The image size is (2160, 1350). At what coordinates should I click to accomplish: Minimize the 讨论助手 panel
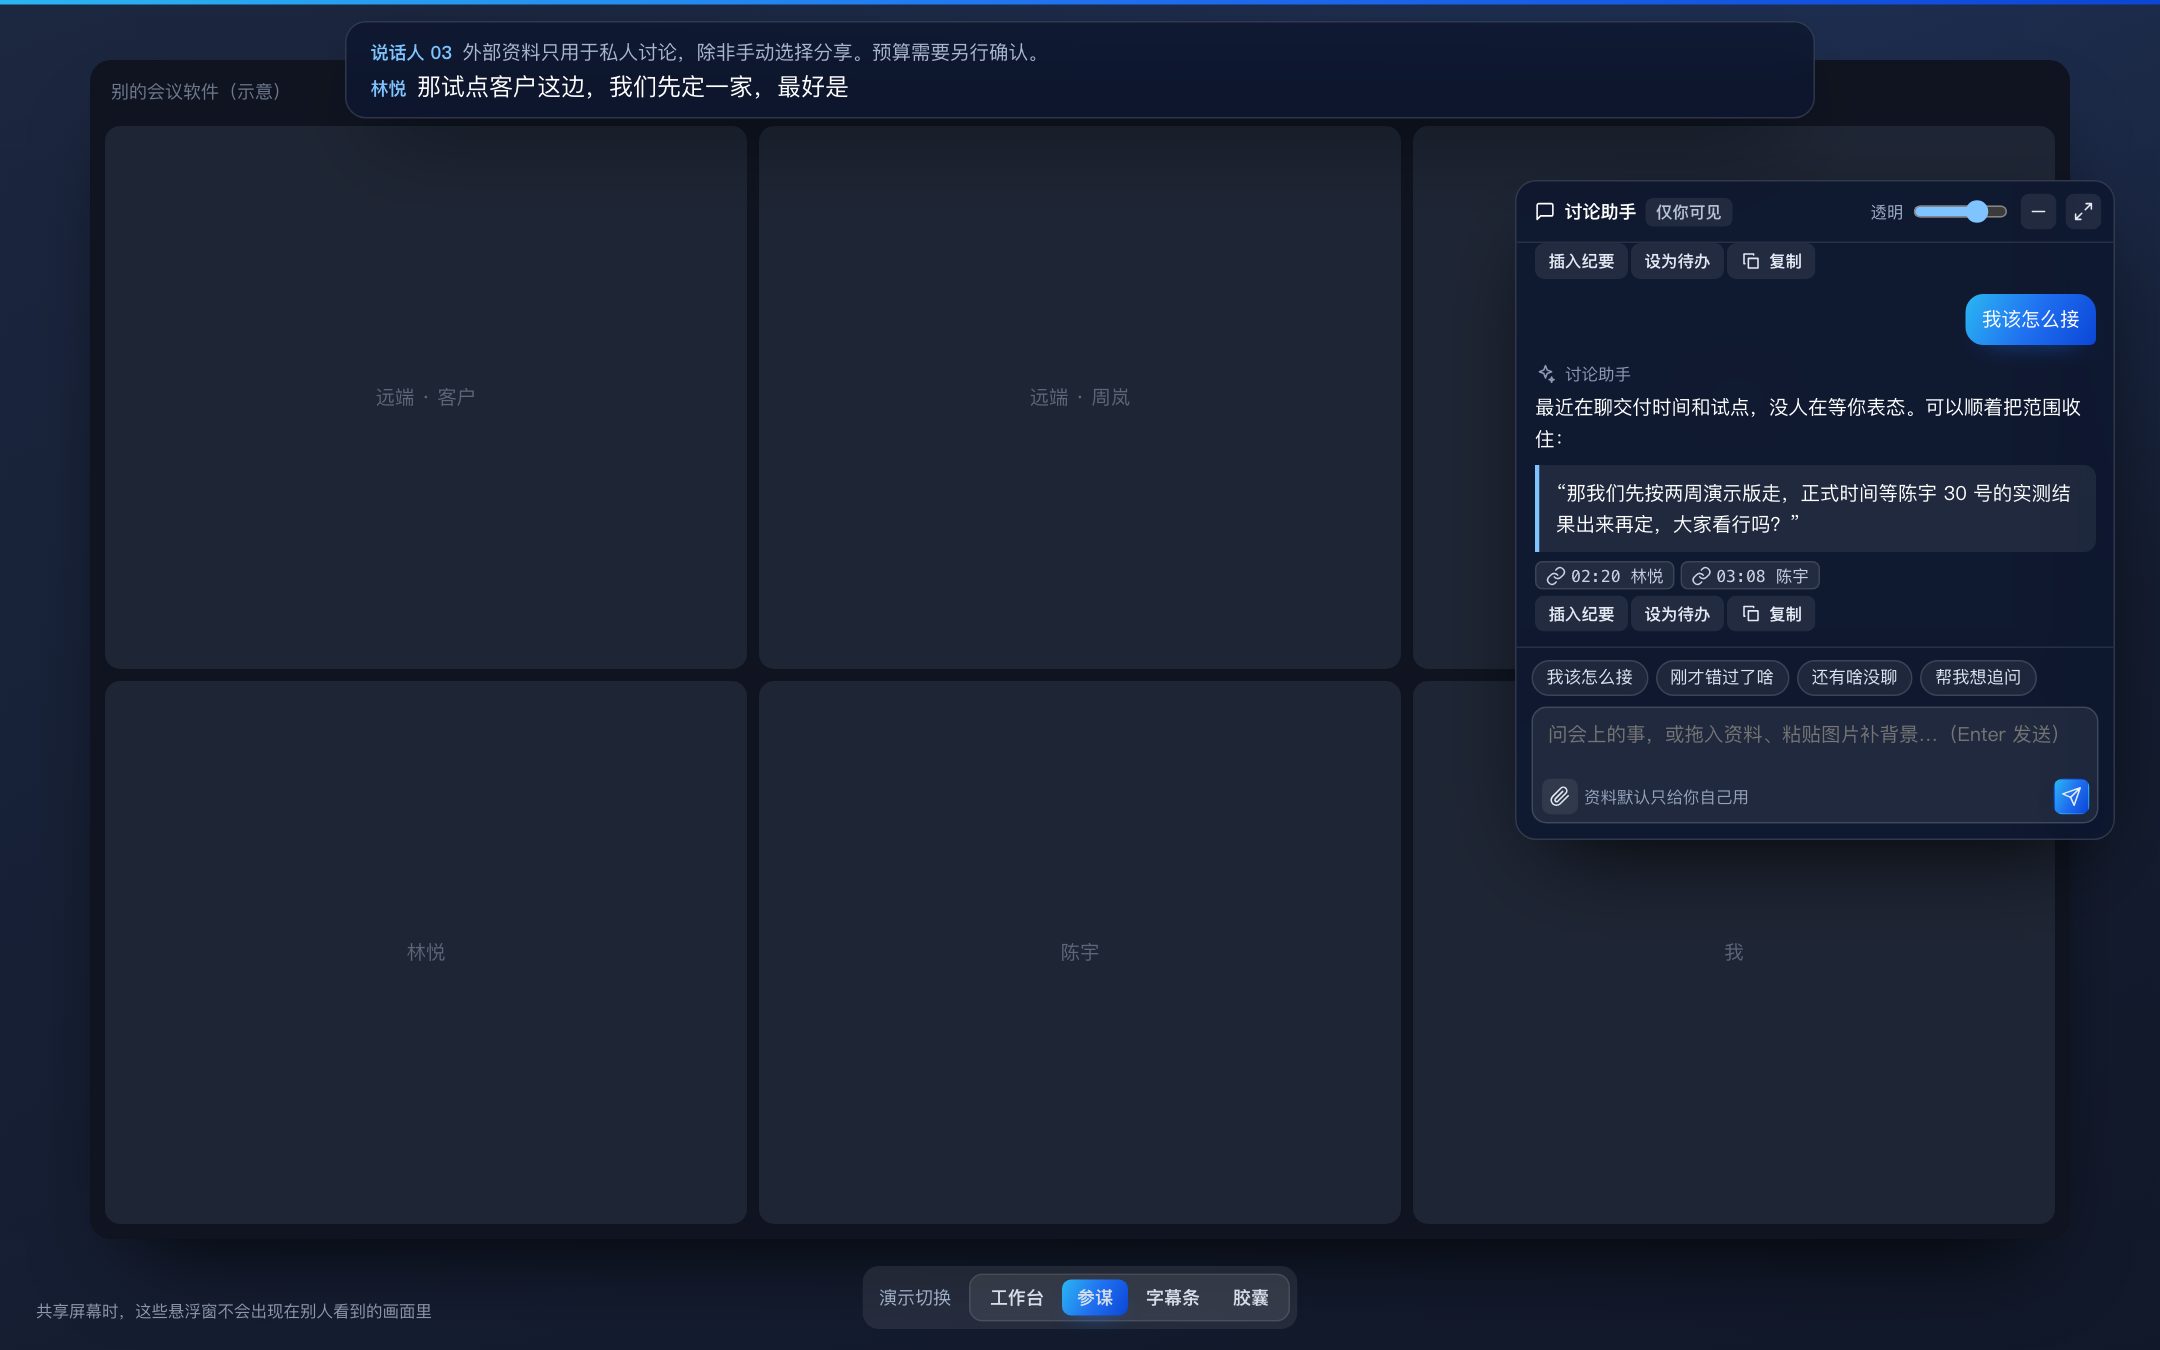click(x=2038, y=211)
